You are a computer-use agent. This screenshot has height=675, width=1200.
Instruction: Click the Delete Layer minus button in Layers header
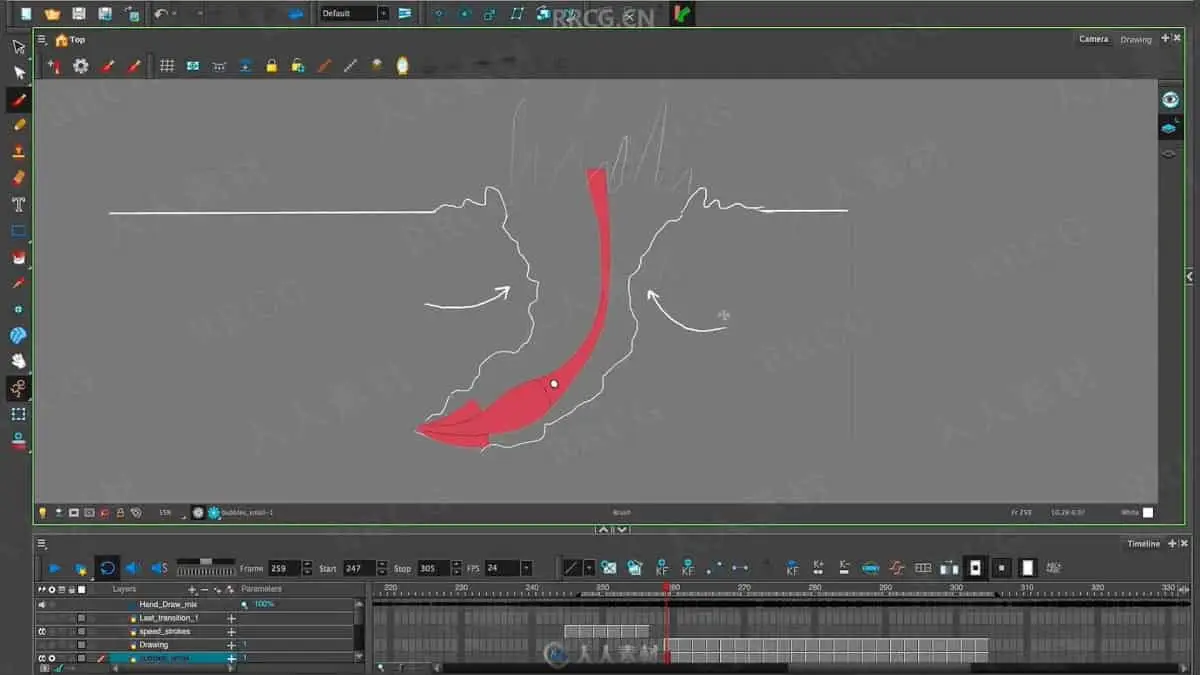(x=204, y=590)
